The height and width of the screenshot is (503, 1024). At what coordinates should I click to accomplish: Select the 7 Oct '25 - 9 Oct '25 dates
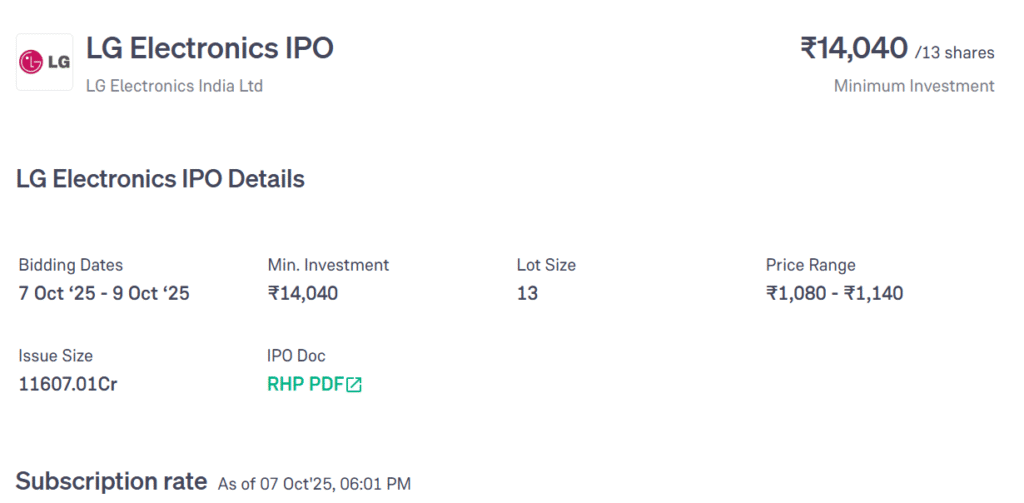click(104, 294)
